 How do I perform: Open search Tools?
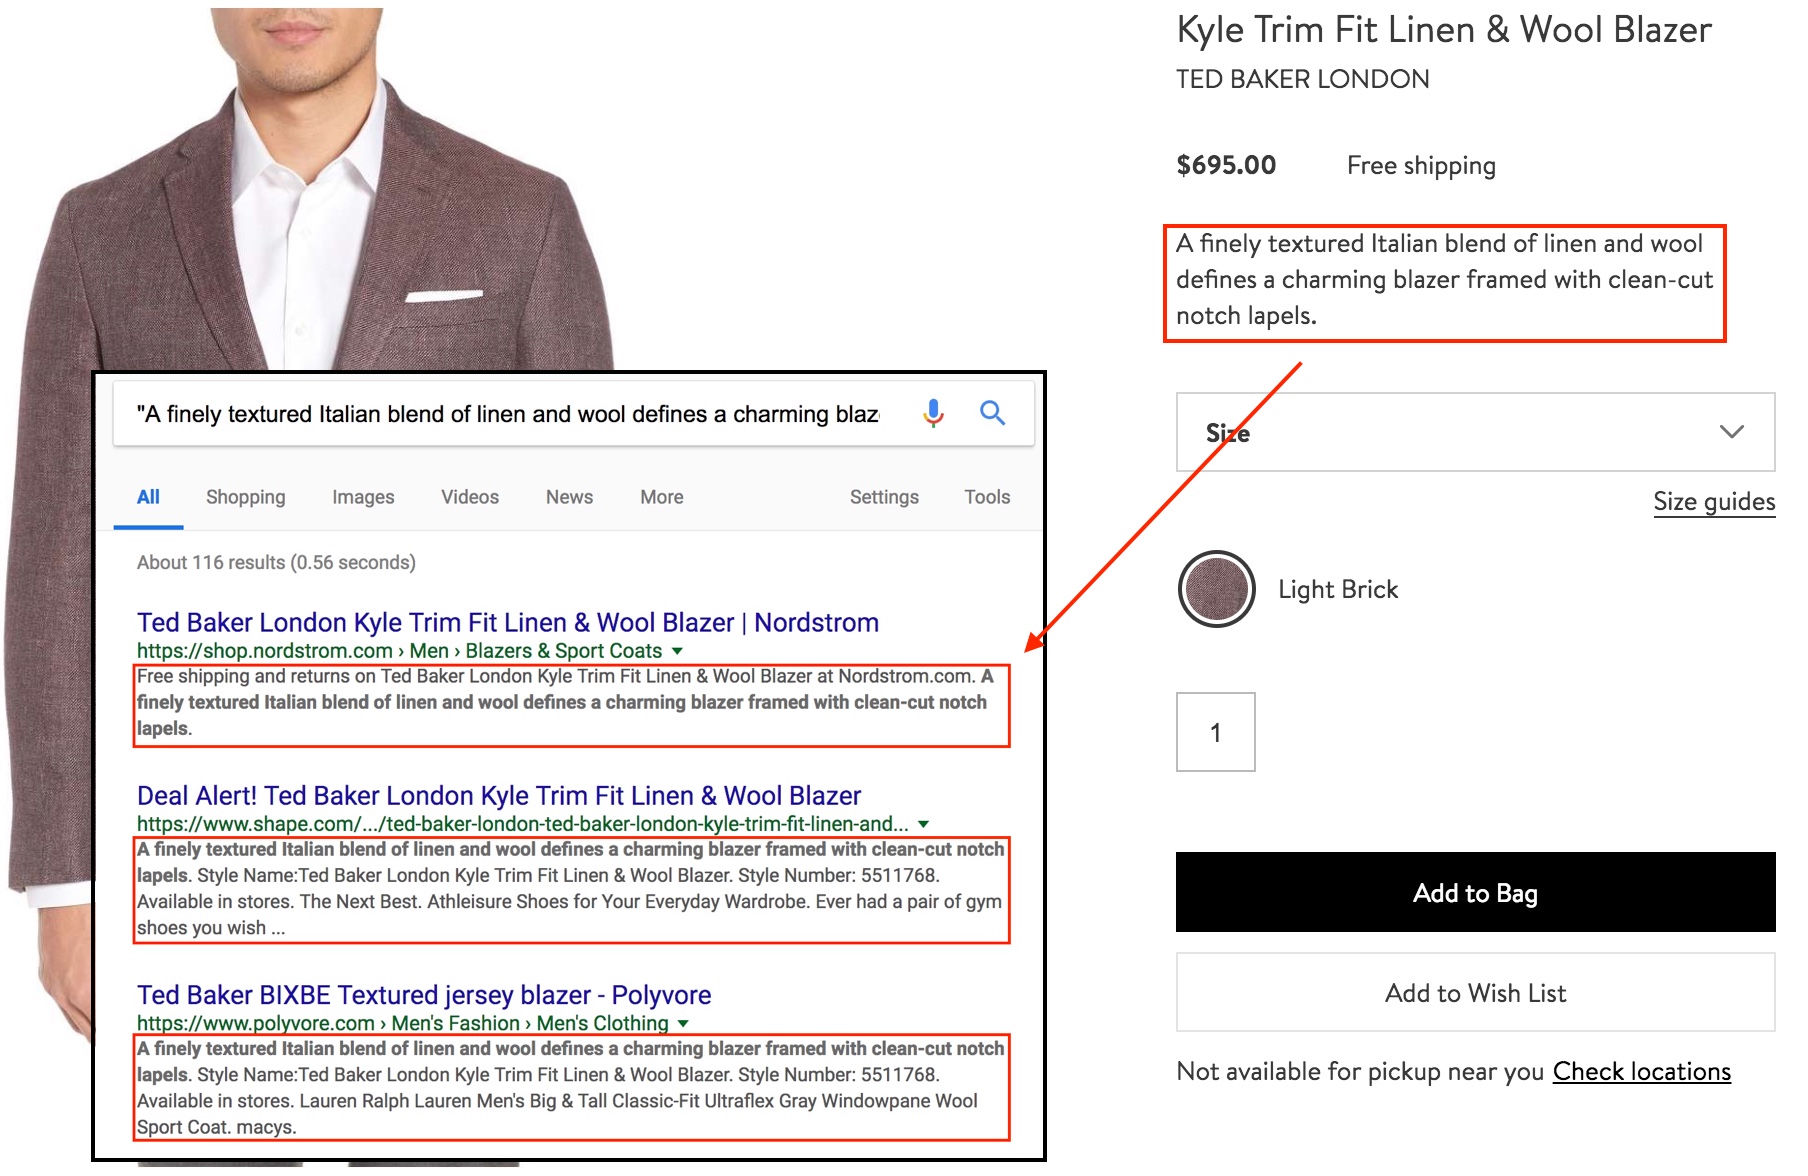(x=987, y=497)
